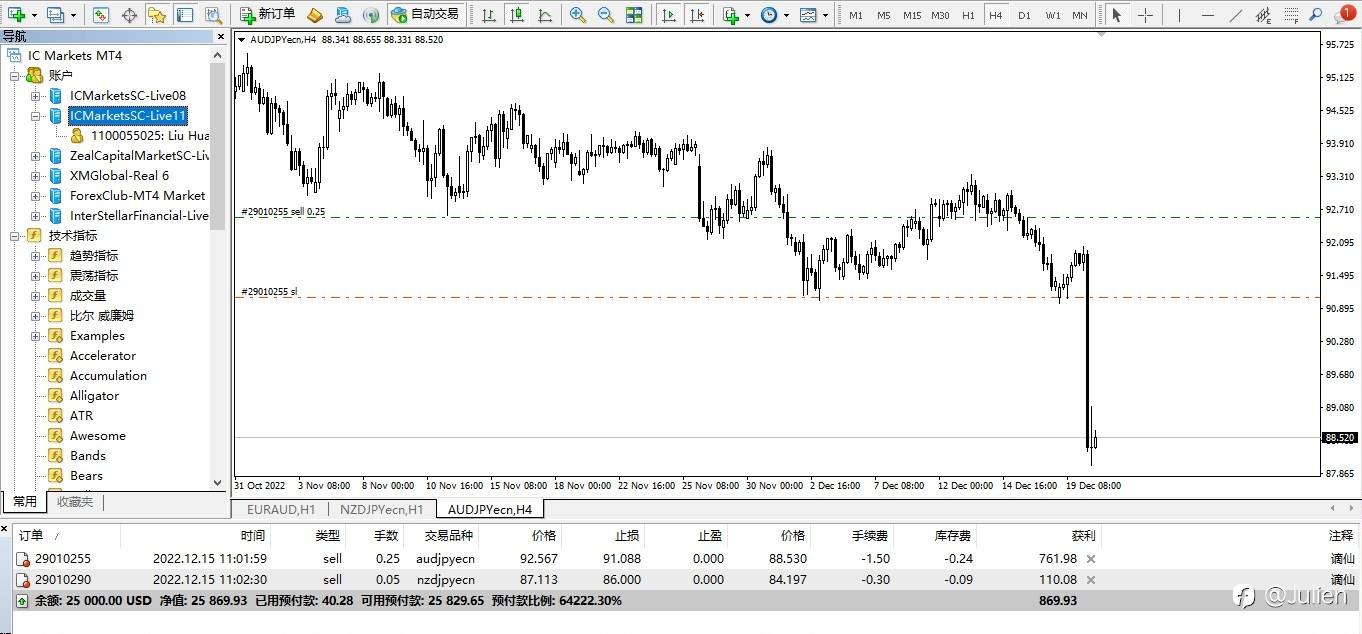Switch chart to bar chart
This screenshot has width=1362, height=634.
click(488, 15)
